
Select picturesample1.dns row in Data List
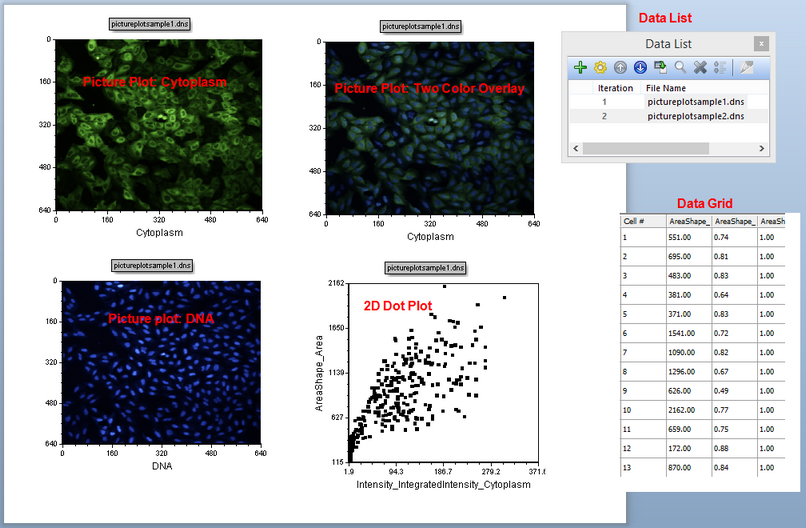(x=694, y=102)
